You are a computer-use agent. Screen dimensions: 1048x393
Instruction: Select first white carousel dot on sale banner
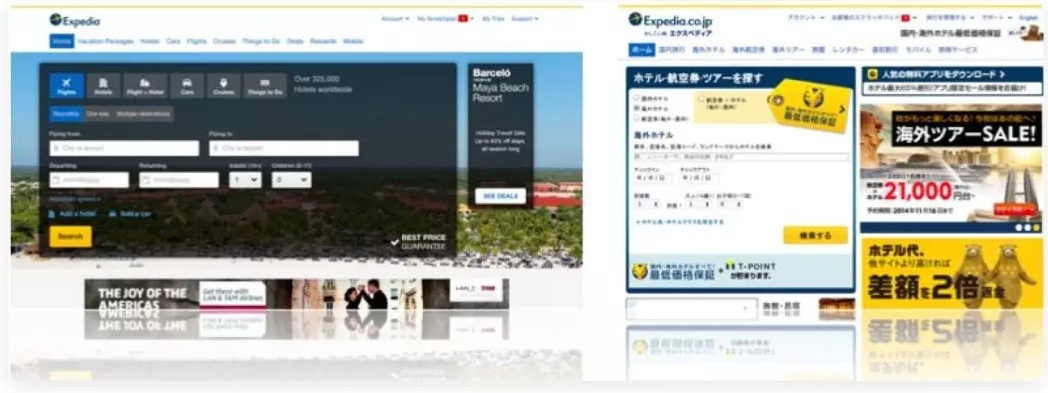[1019, 228]
